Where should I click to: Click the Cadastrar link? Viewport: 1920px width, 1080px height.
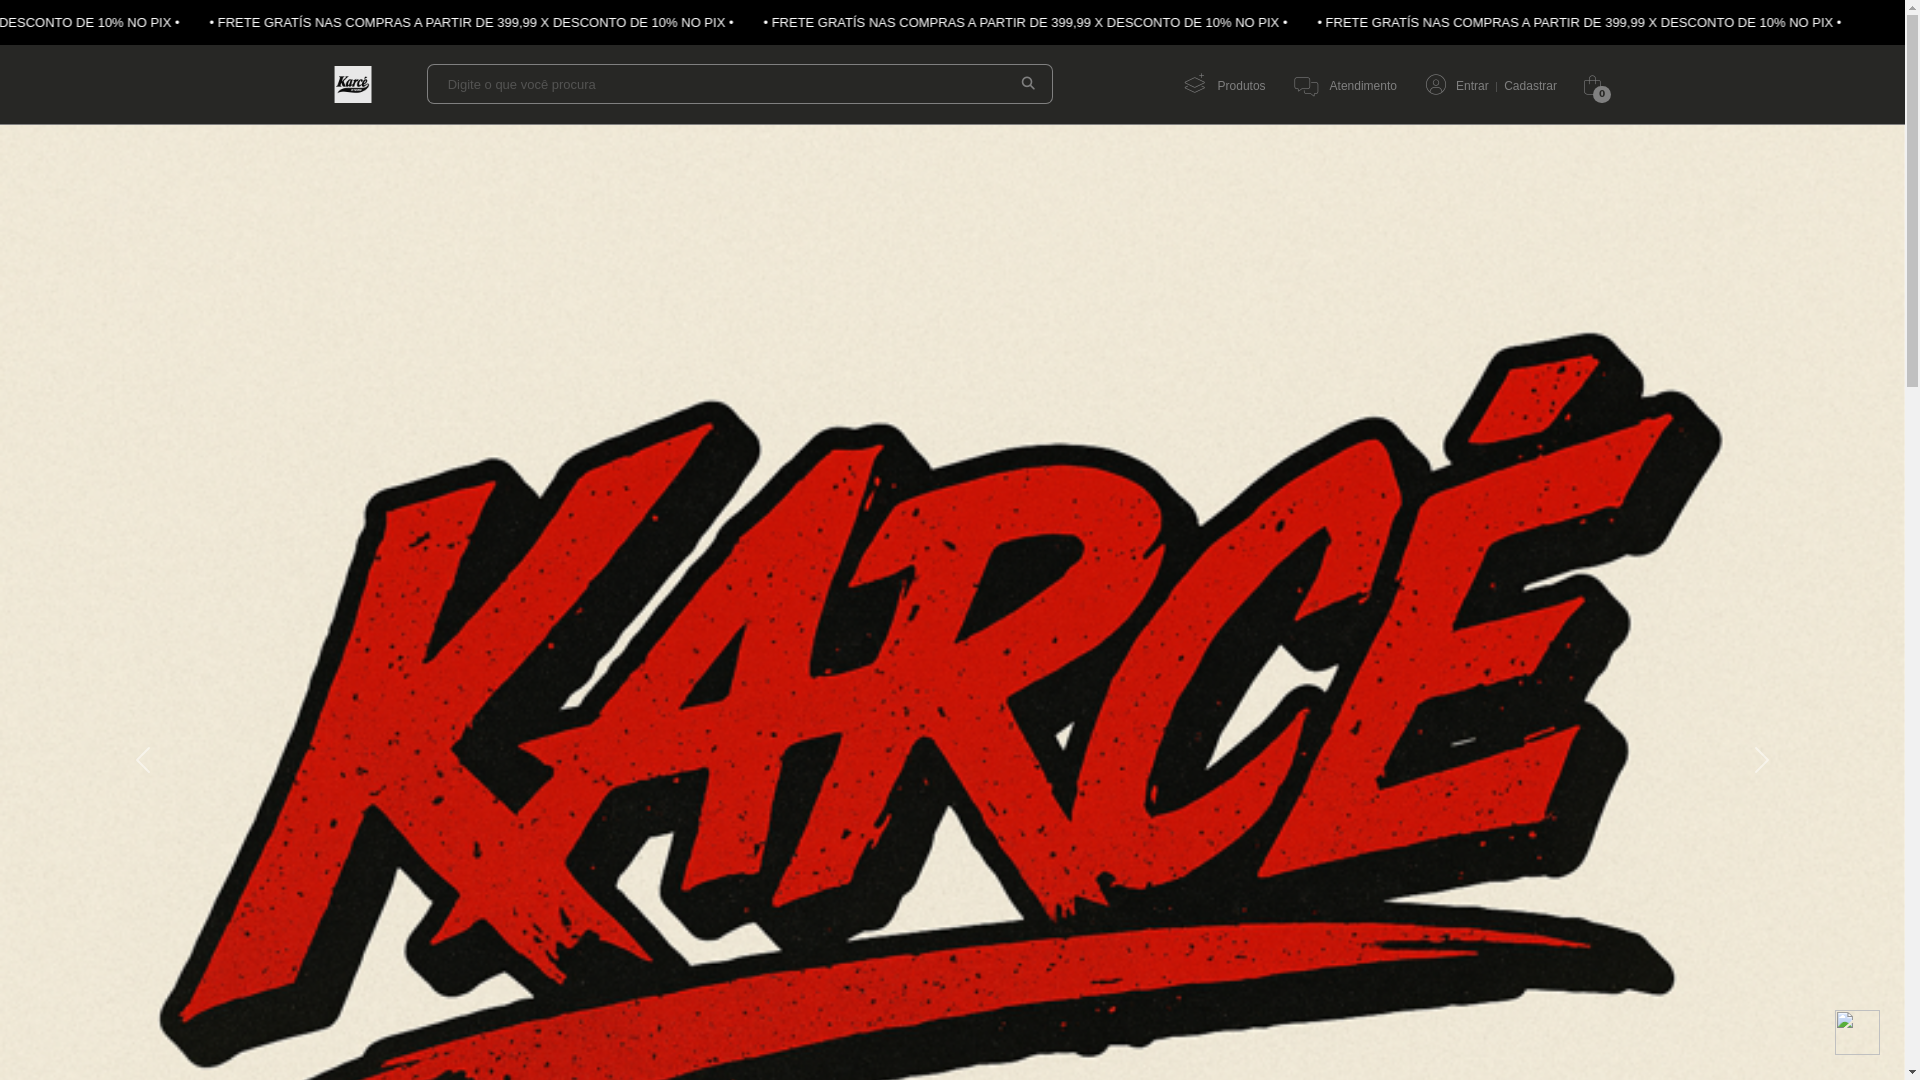pos(1530,86)
